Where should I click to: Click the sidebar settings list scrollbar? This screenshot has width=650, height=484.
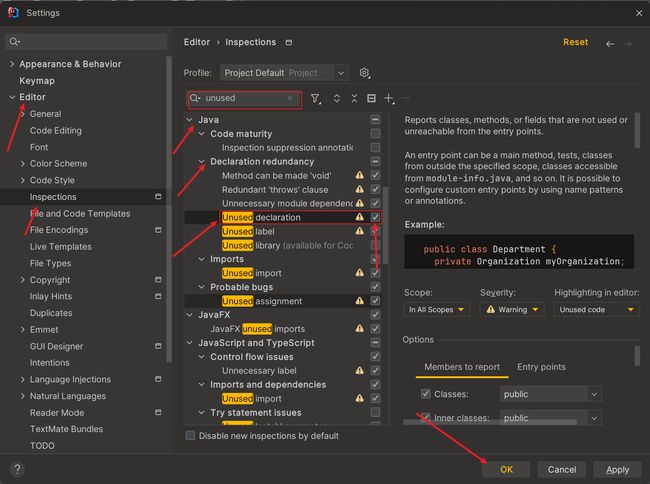pyautogui.click(x=169, y=209)
